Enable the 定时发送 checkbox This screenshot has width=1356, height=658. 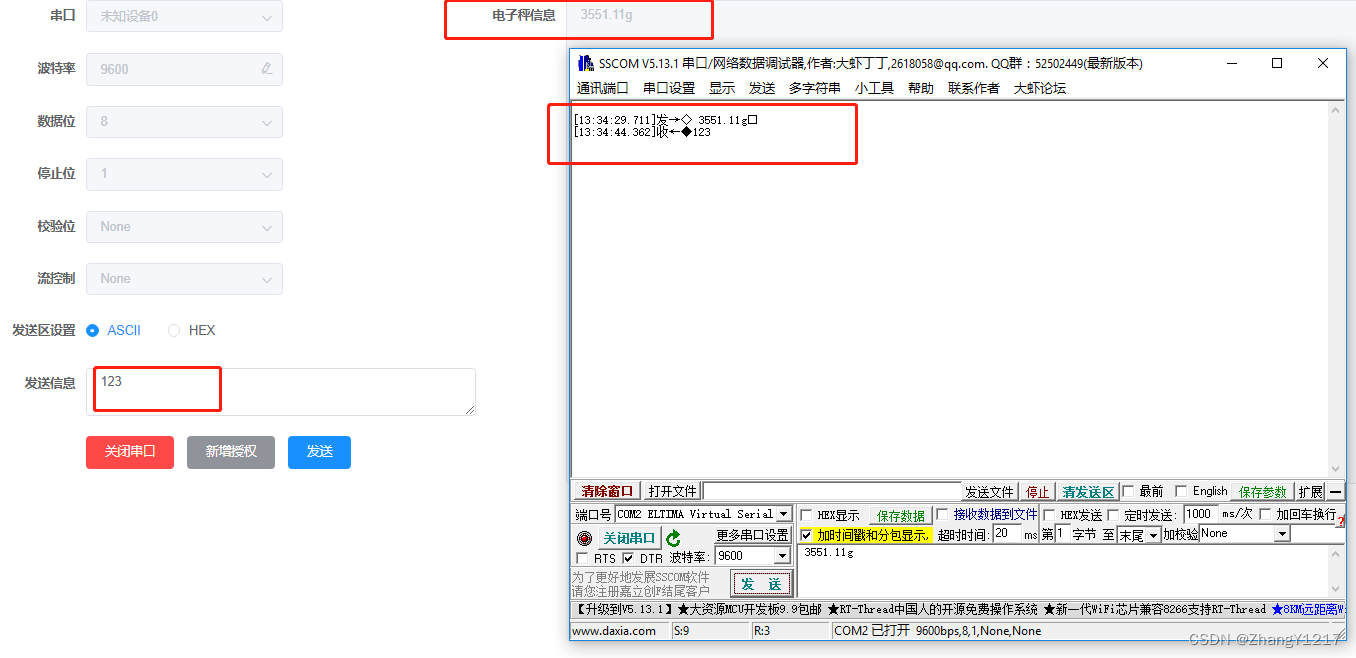point(1113,515)
